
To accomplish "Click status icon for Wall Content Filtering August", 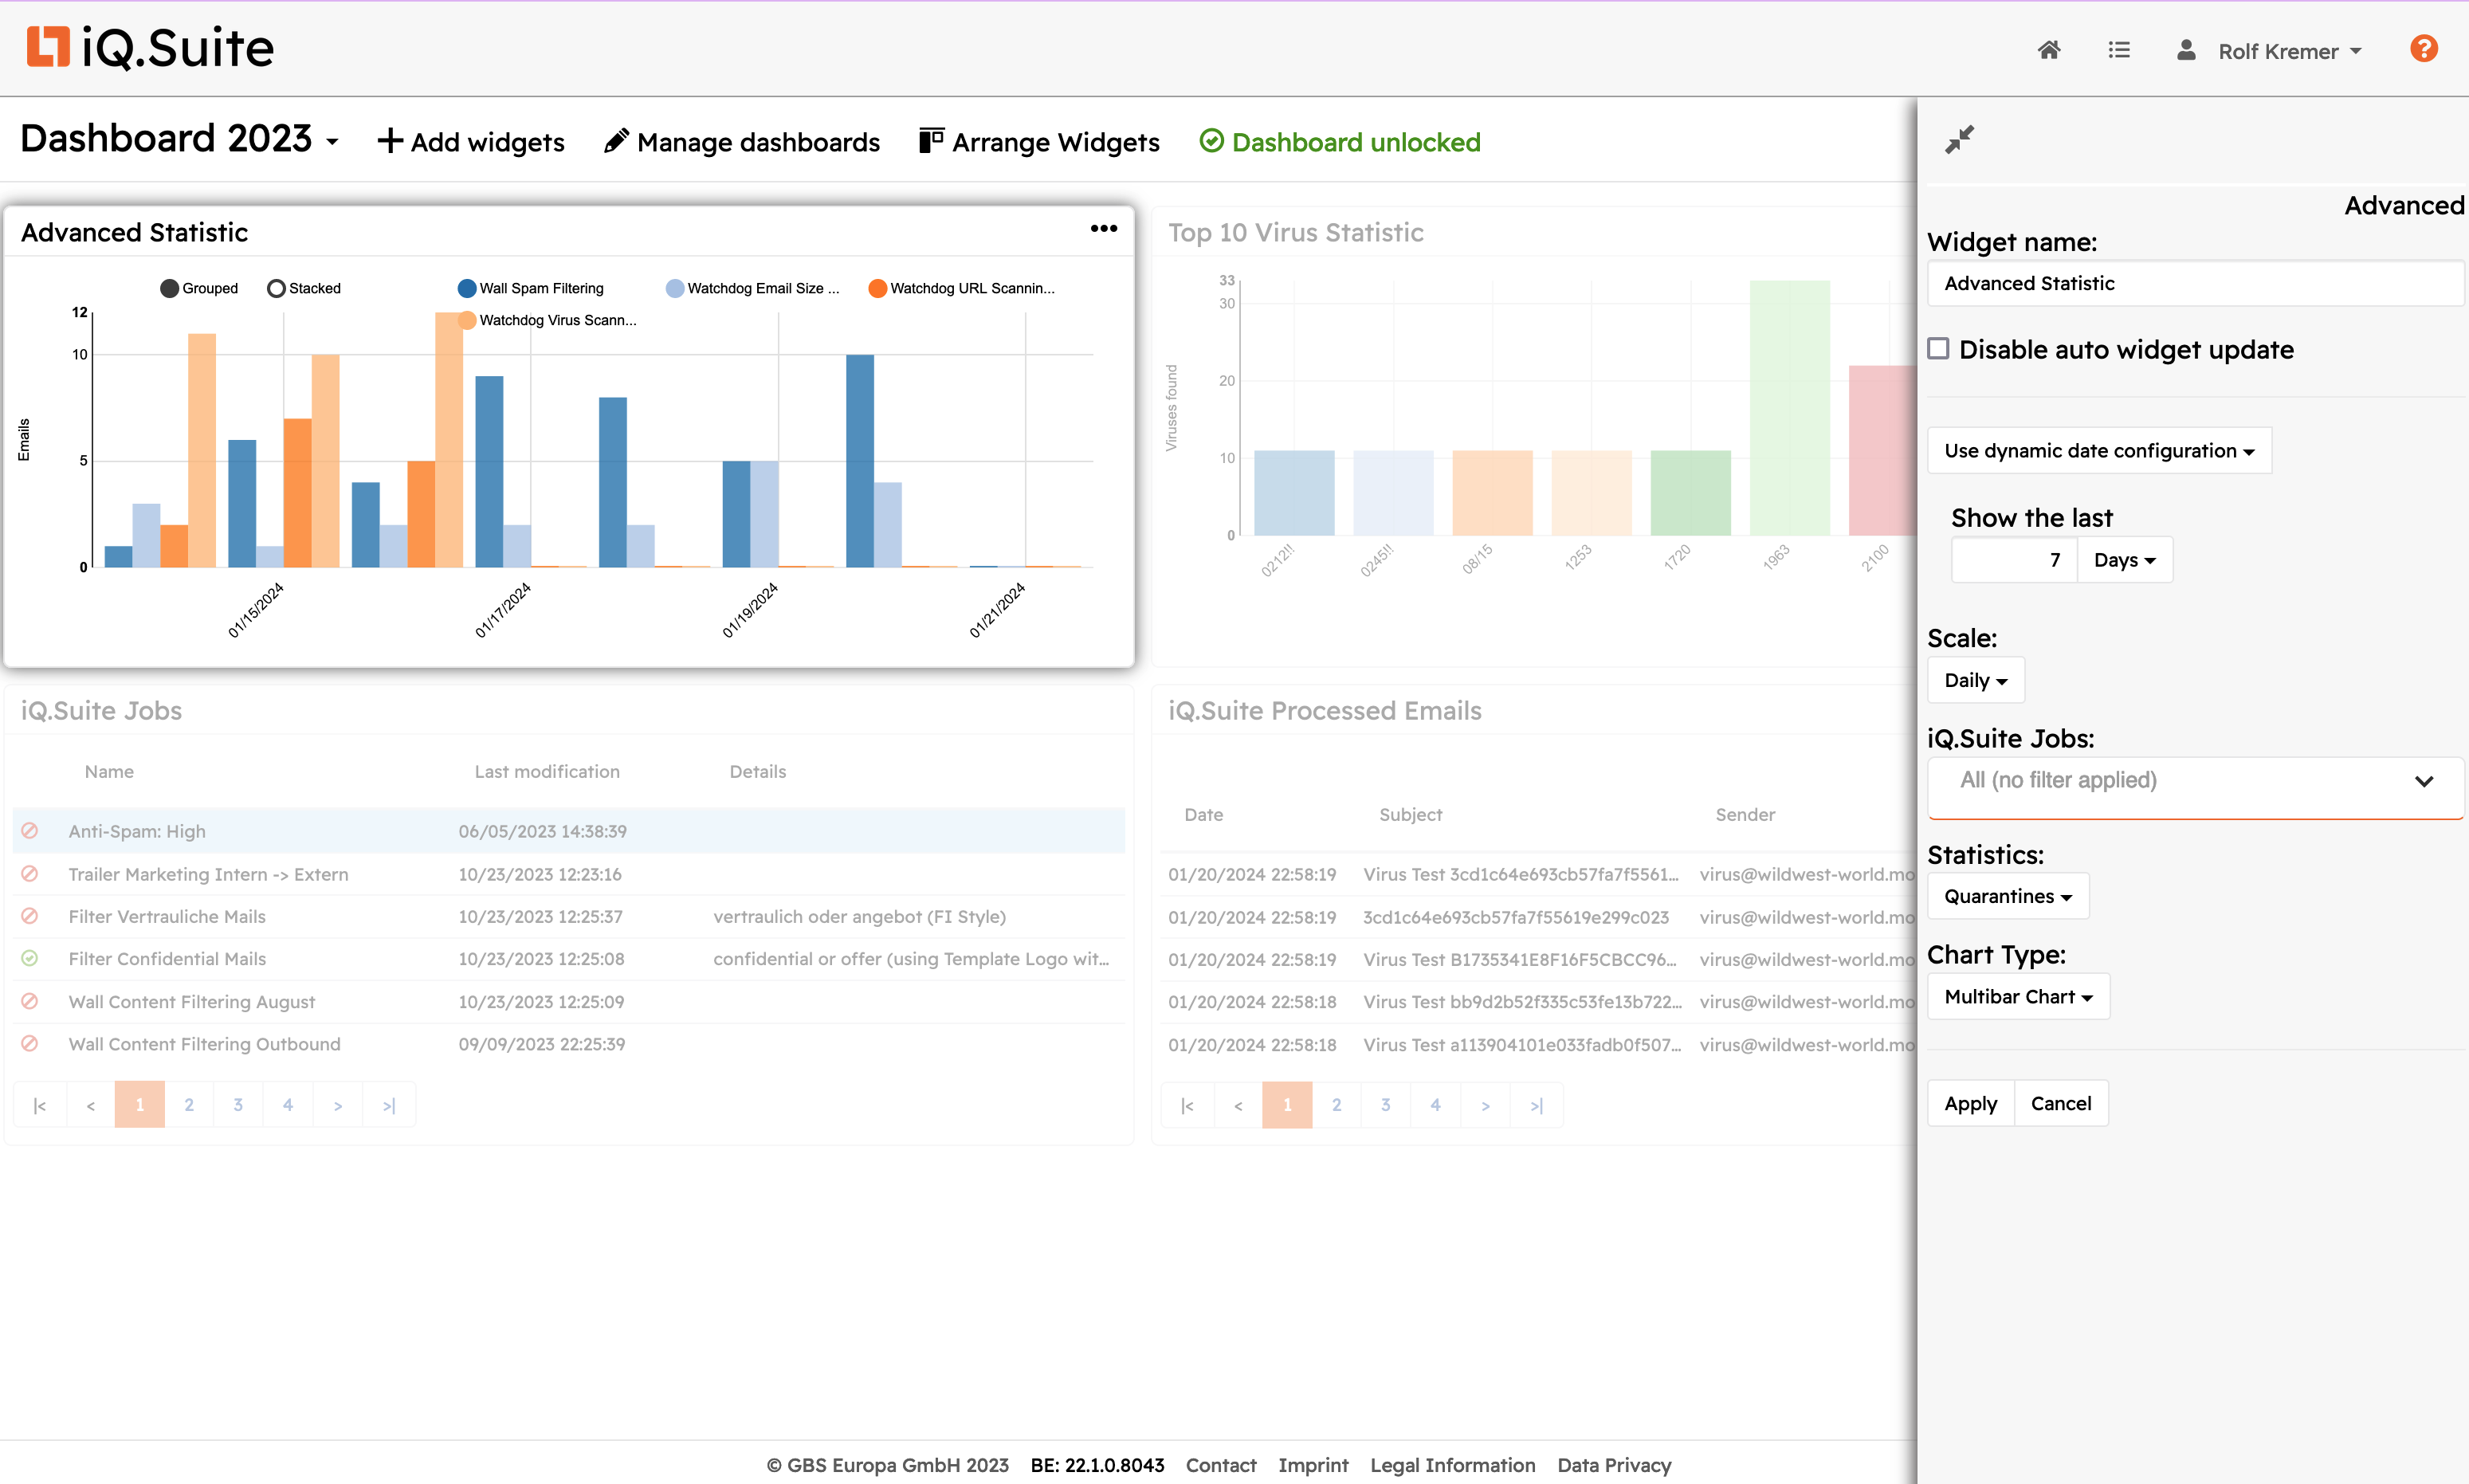I will tap(30, 1000).
